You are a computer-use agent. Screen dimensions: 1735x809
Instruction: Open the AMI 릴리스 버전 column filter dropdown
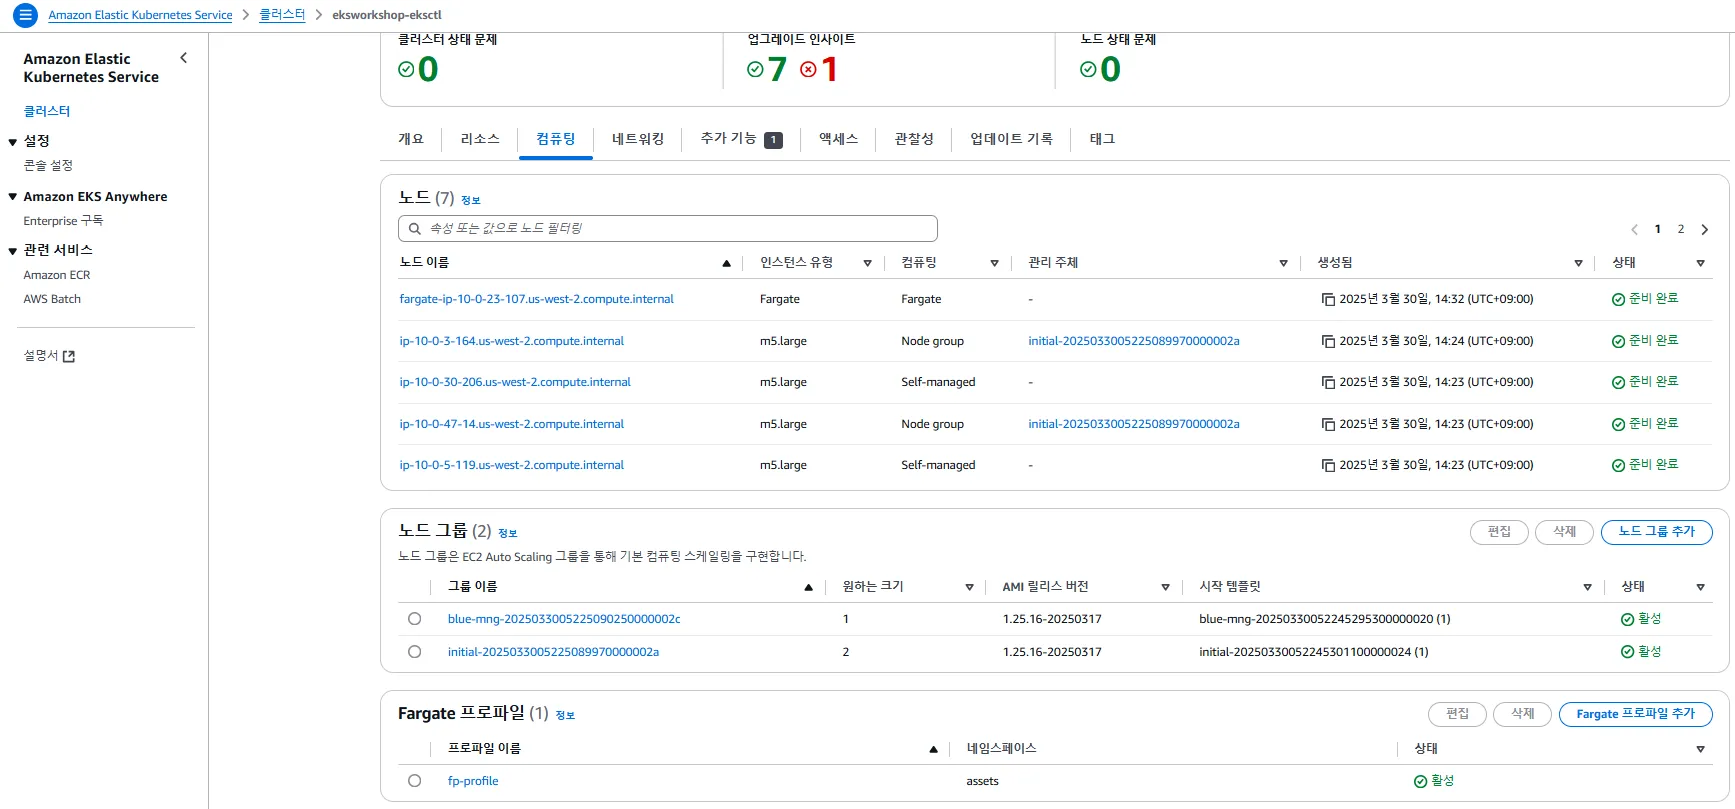[x=1165, y=587]
